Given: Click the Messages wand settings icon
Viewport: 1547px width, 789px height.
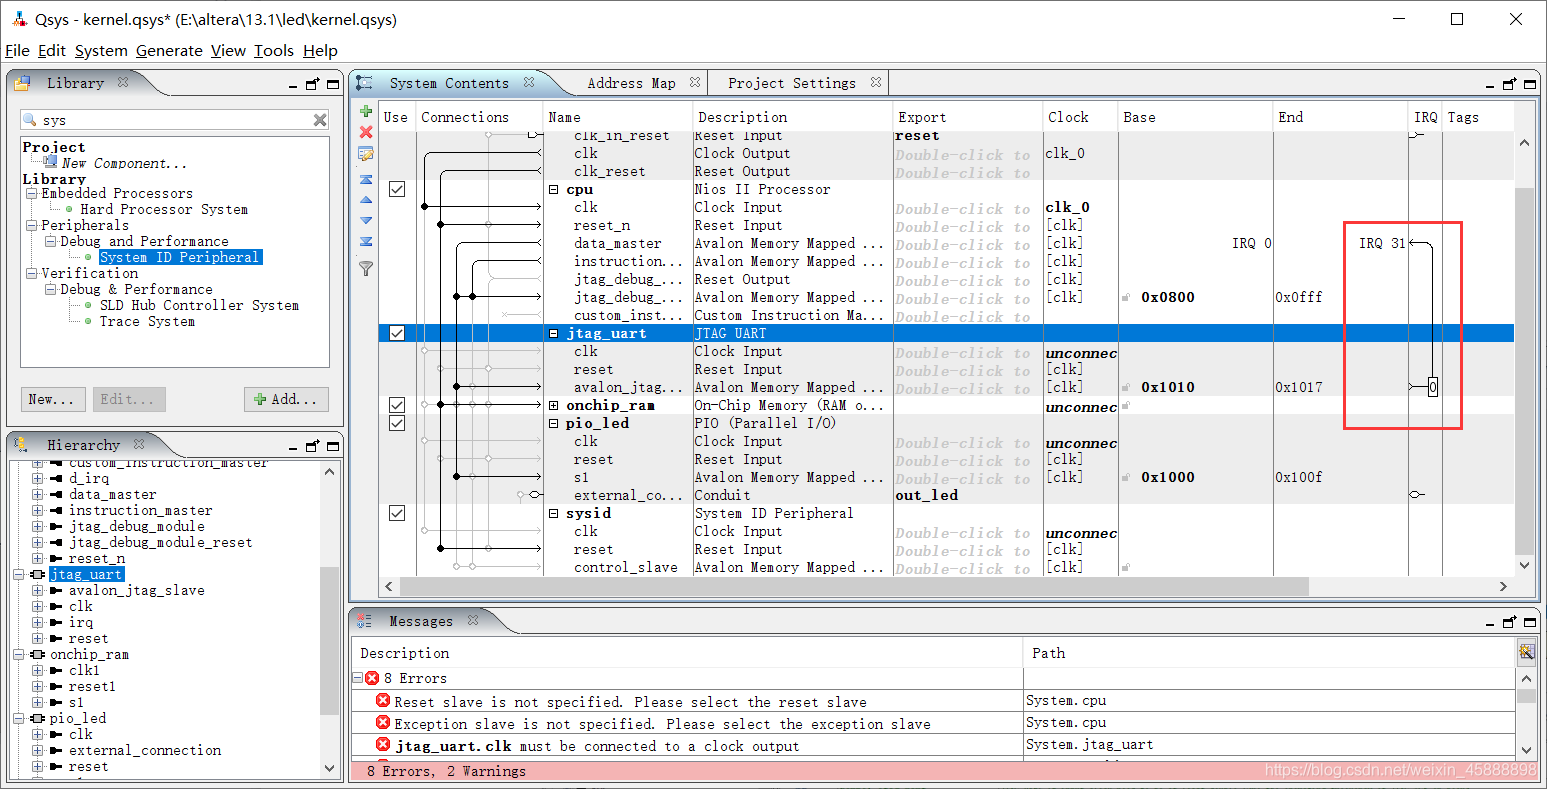Looking at the screenshot, I should click(x=1526, y=652).
